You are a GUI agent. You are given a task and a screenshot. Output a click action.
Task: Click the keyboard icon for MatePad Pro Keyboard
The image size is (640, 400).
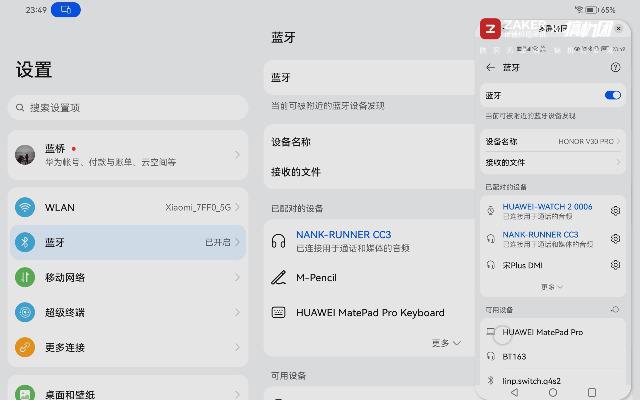click(278, 313)
